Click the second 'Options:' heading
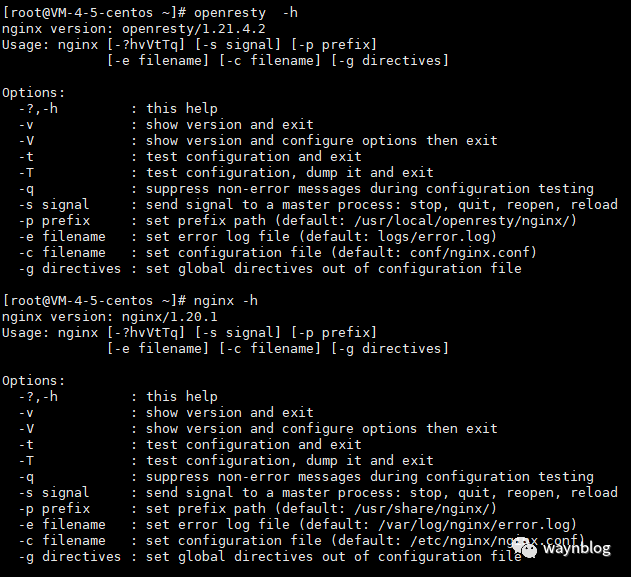 (33, 381)
